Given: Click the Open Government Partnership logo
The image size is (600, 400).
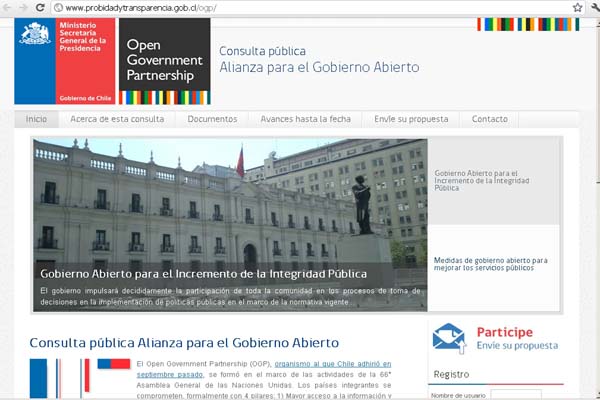Looking at the screenshot, I should coord(164,61).
